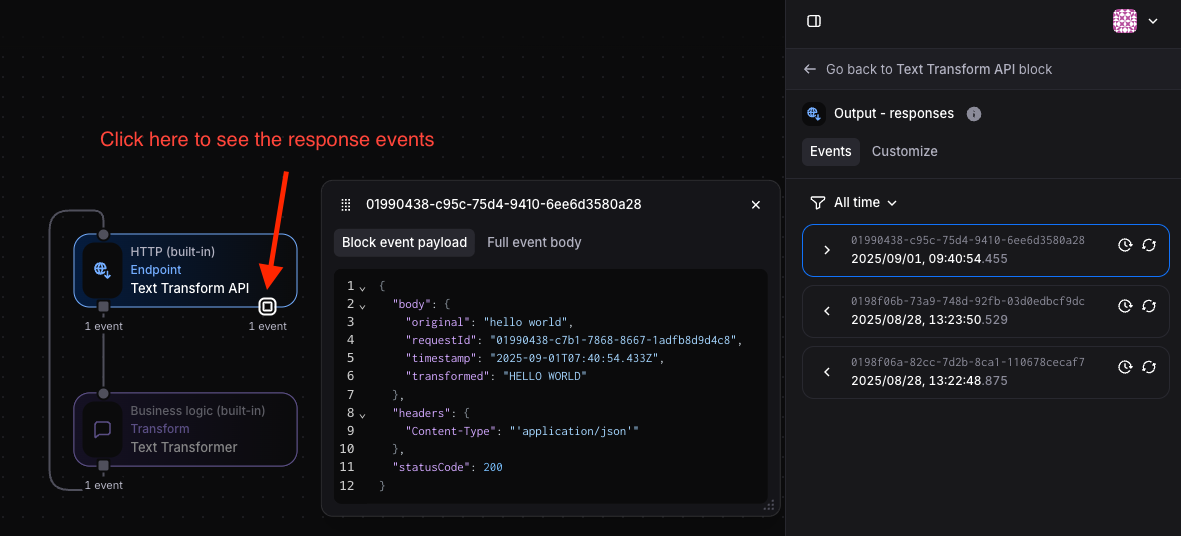This screenshot has height=536, width=1181.
Task: Click the HTTP endpoint globe icon
Action: click(102, 270)
